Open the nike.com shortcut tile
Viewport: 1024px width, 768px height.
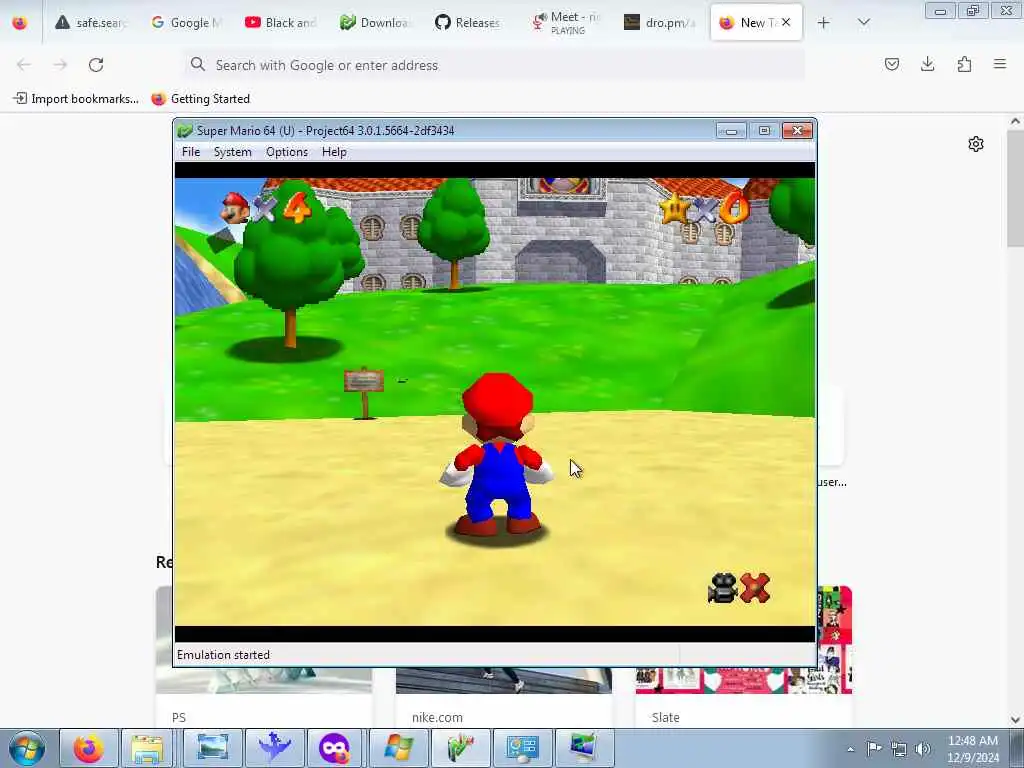(504, 699)
